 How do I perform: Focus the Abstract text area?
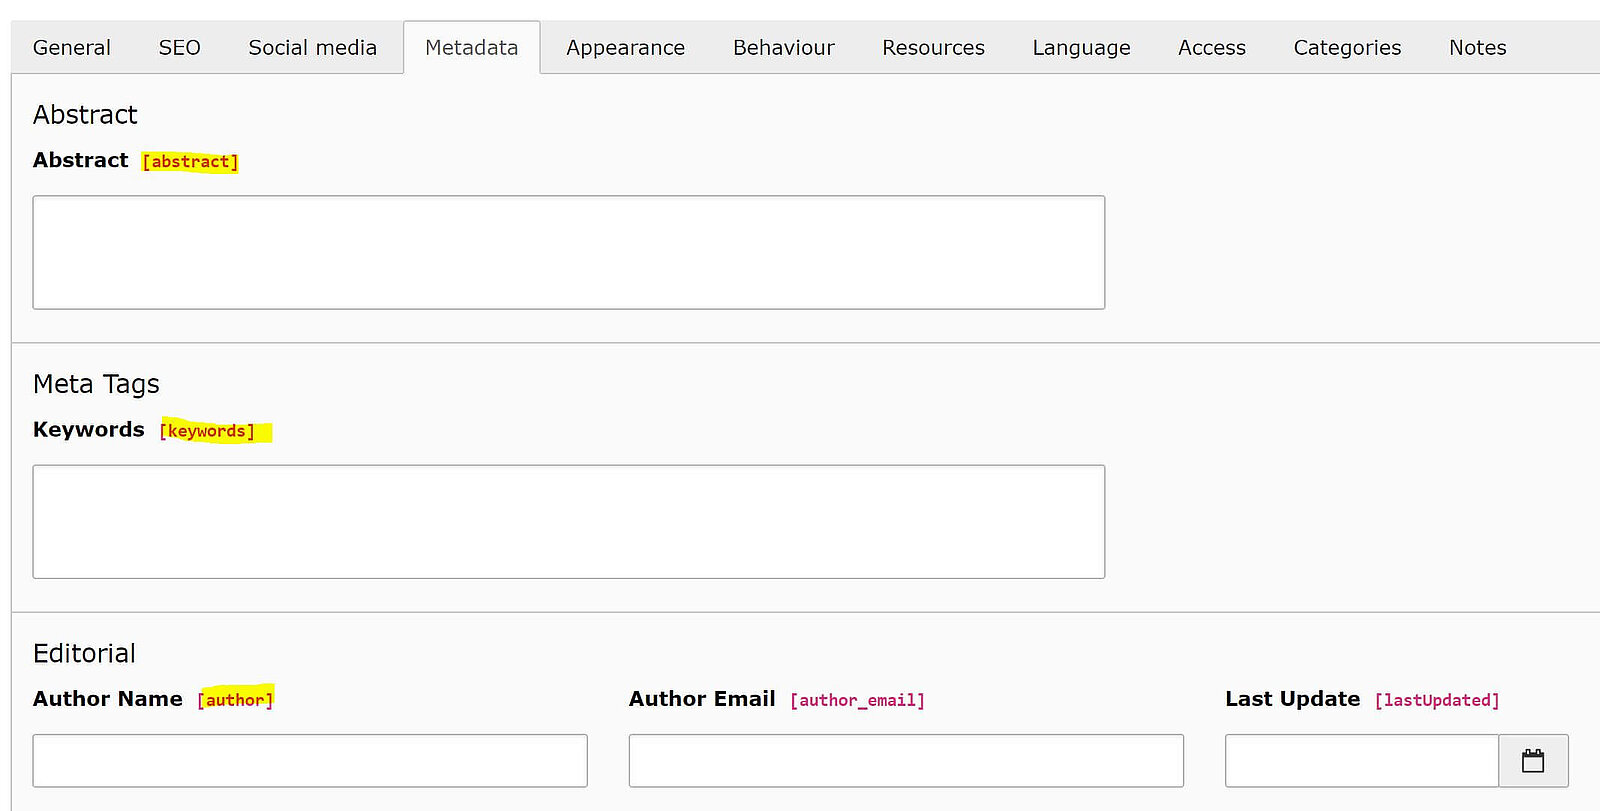coord(568,252)
